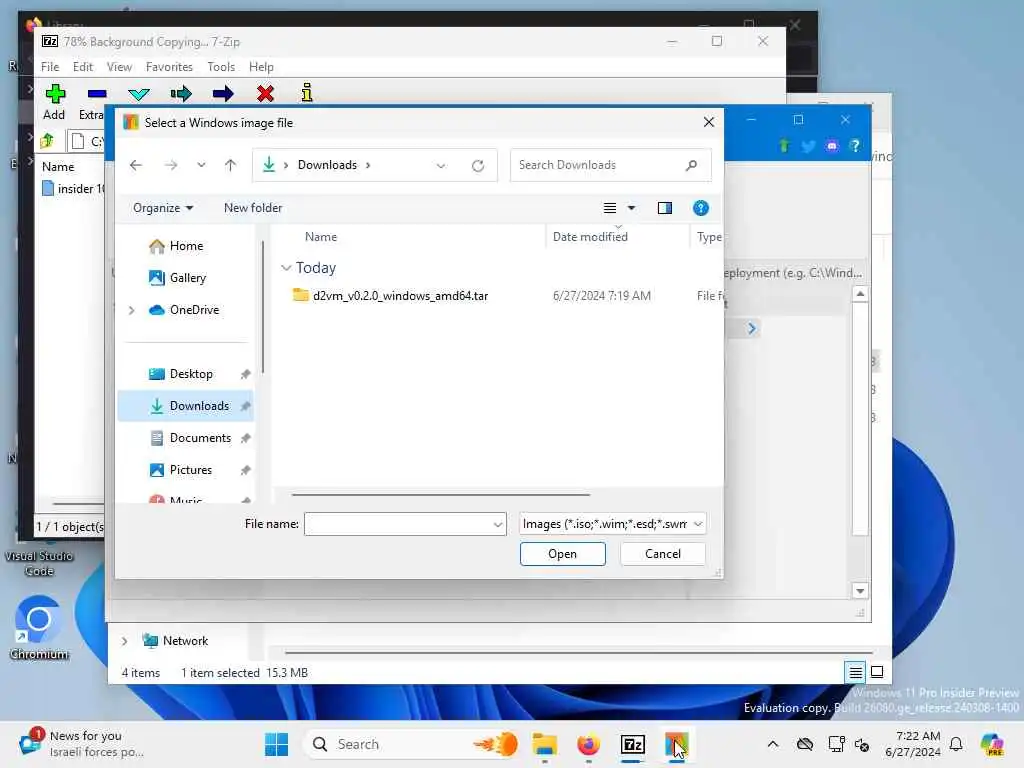Click the search magnifier icon in dialog
Viewport: 1024px width, 768px height.
click(x=691, y=165)
